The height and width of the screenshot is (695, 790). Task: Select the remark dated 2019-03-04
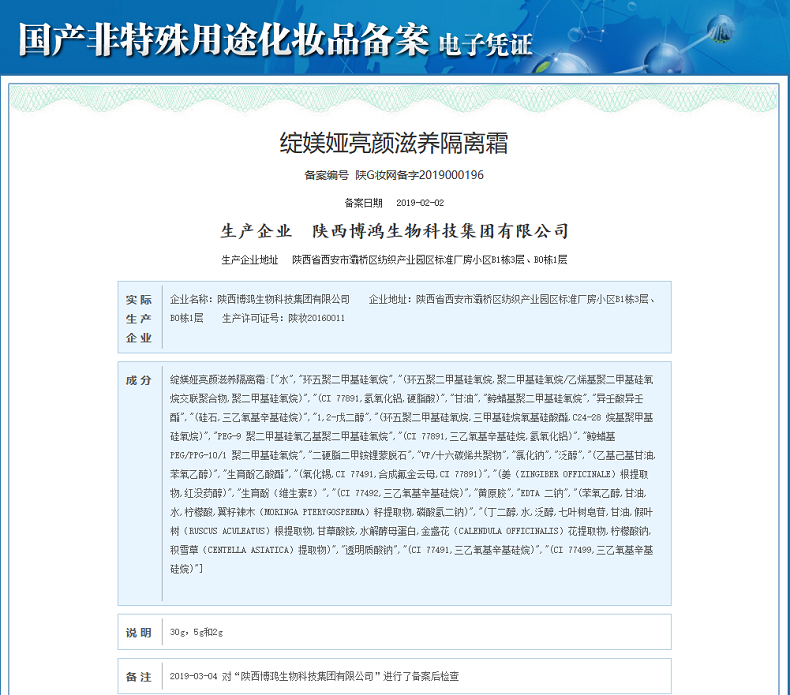pos(314,677)
